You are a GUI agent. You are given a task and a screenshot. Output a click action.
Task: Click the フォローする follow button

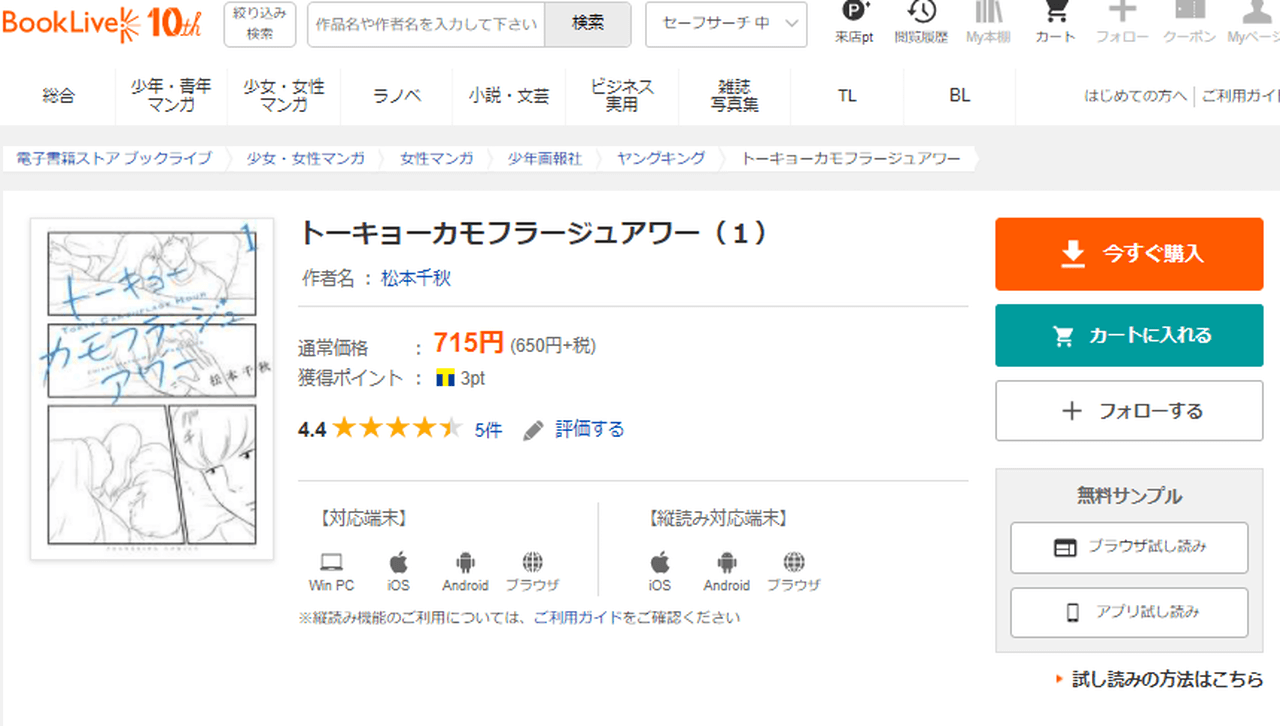(1129, 411)
